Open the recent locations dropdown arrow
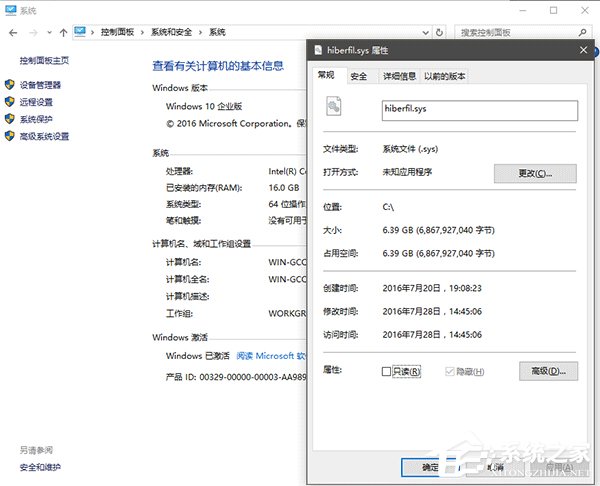The image size is (600, 486). [47, 32]
